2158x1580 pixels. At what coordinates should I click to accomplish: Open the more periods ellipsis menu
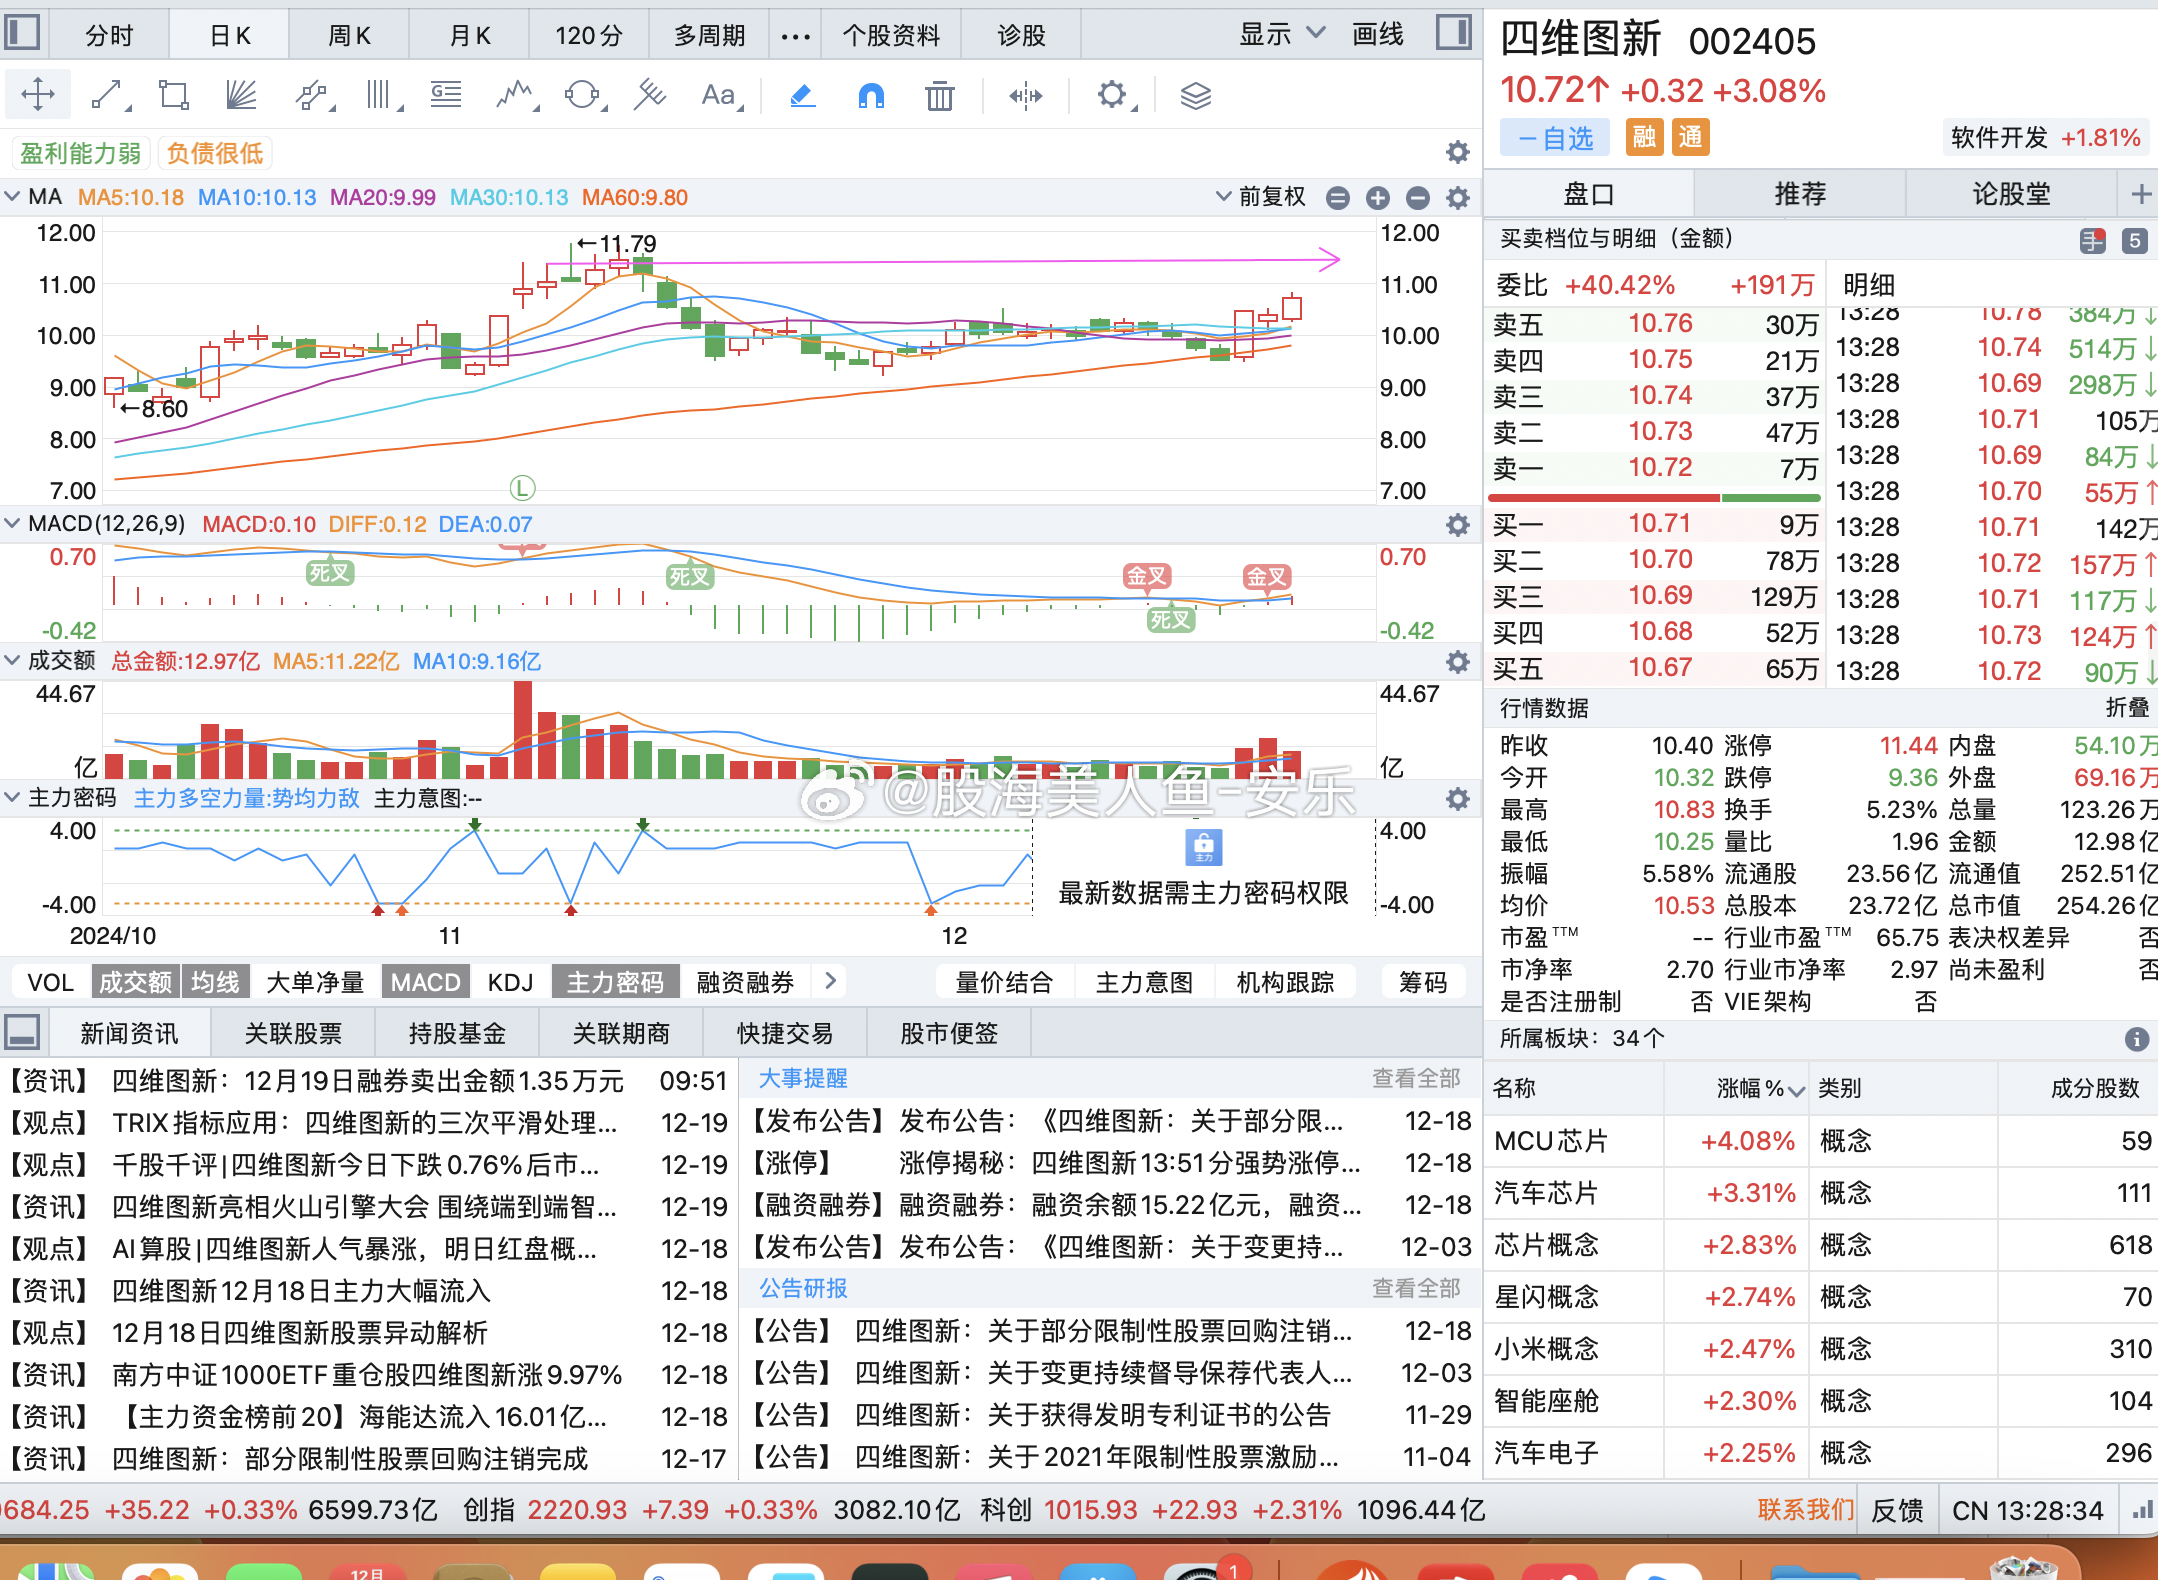(795, 36)
